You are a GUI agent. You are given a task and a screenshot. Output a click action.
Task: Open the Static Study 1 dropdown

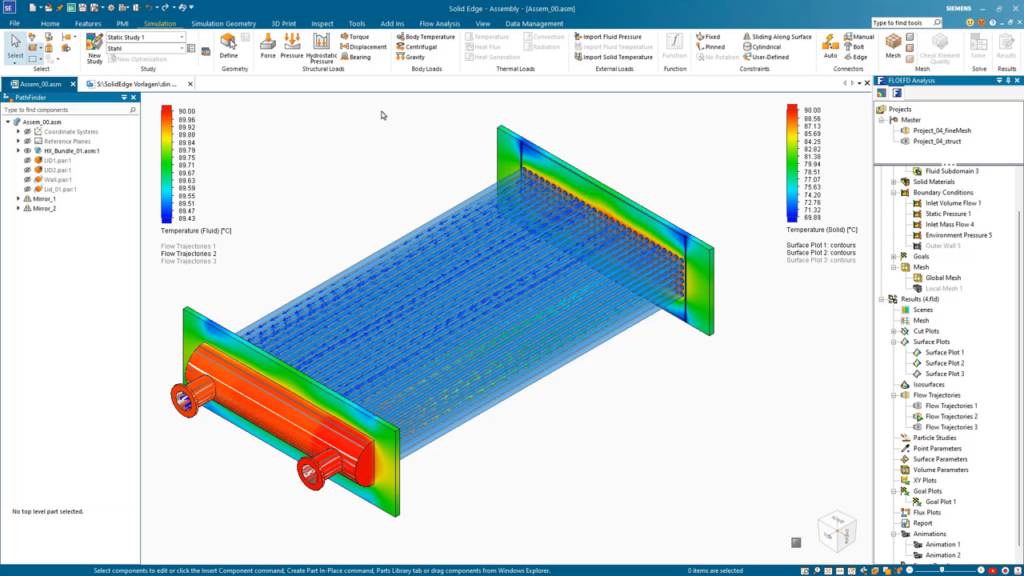pyautogui.click(x=183, y=37)
